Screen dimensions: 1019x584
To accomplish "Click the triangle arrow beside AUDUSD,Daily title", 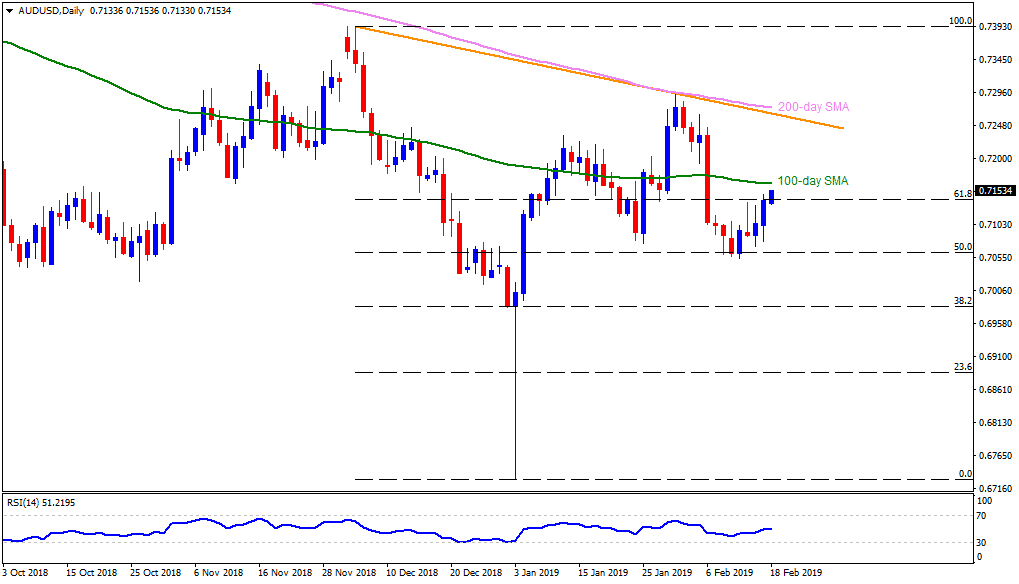I will (x=8, y=10).
